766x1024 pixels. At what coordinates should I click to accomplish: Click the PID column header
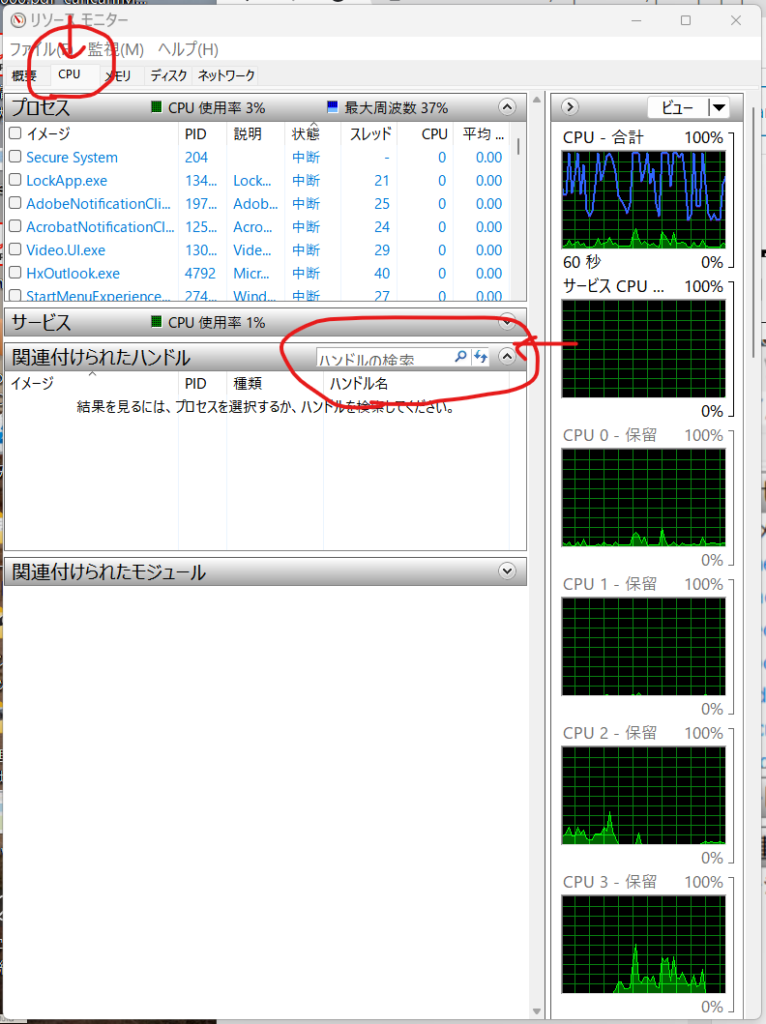coord(196,134)
